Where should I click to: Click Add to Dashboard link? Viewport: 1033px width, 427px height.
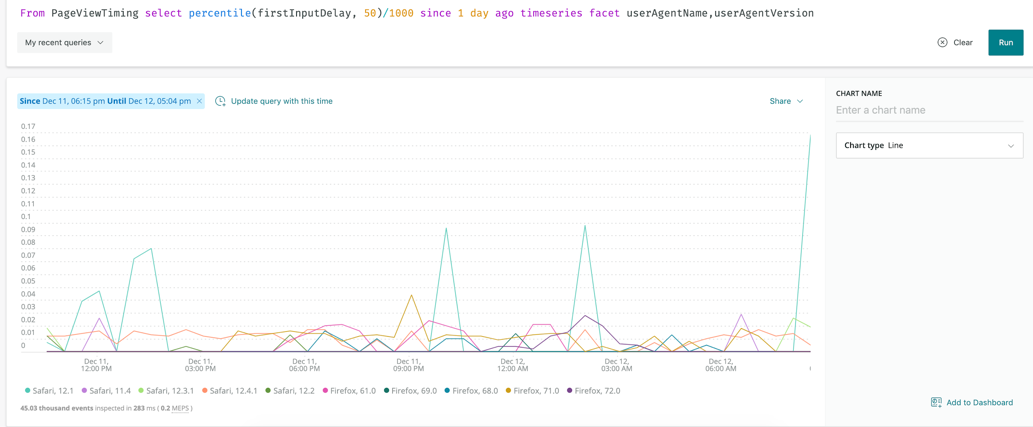[x=979, y=402]
